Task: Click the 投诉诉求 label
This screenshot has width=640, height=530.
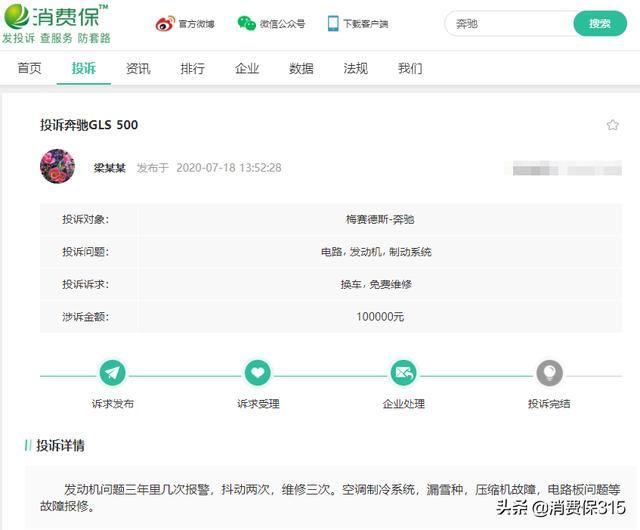Action: point(86,284)
